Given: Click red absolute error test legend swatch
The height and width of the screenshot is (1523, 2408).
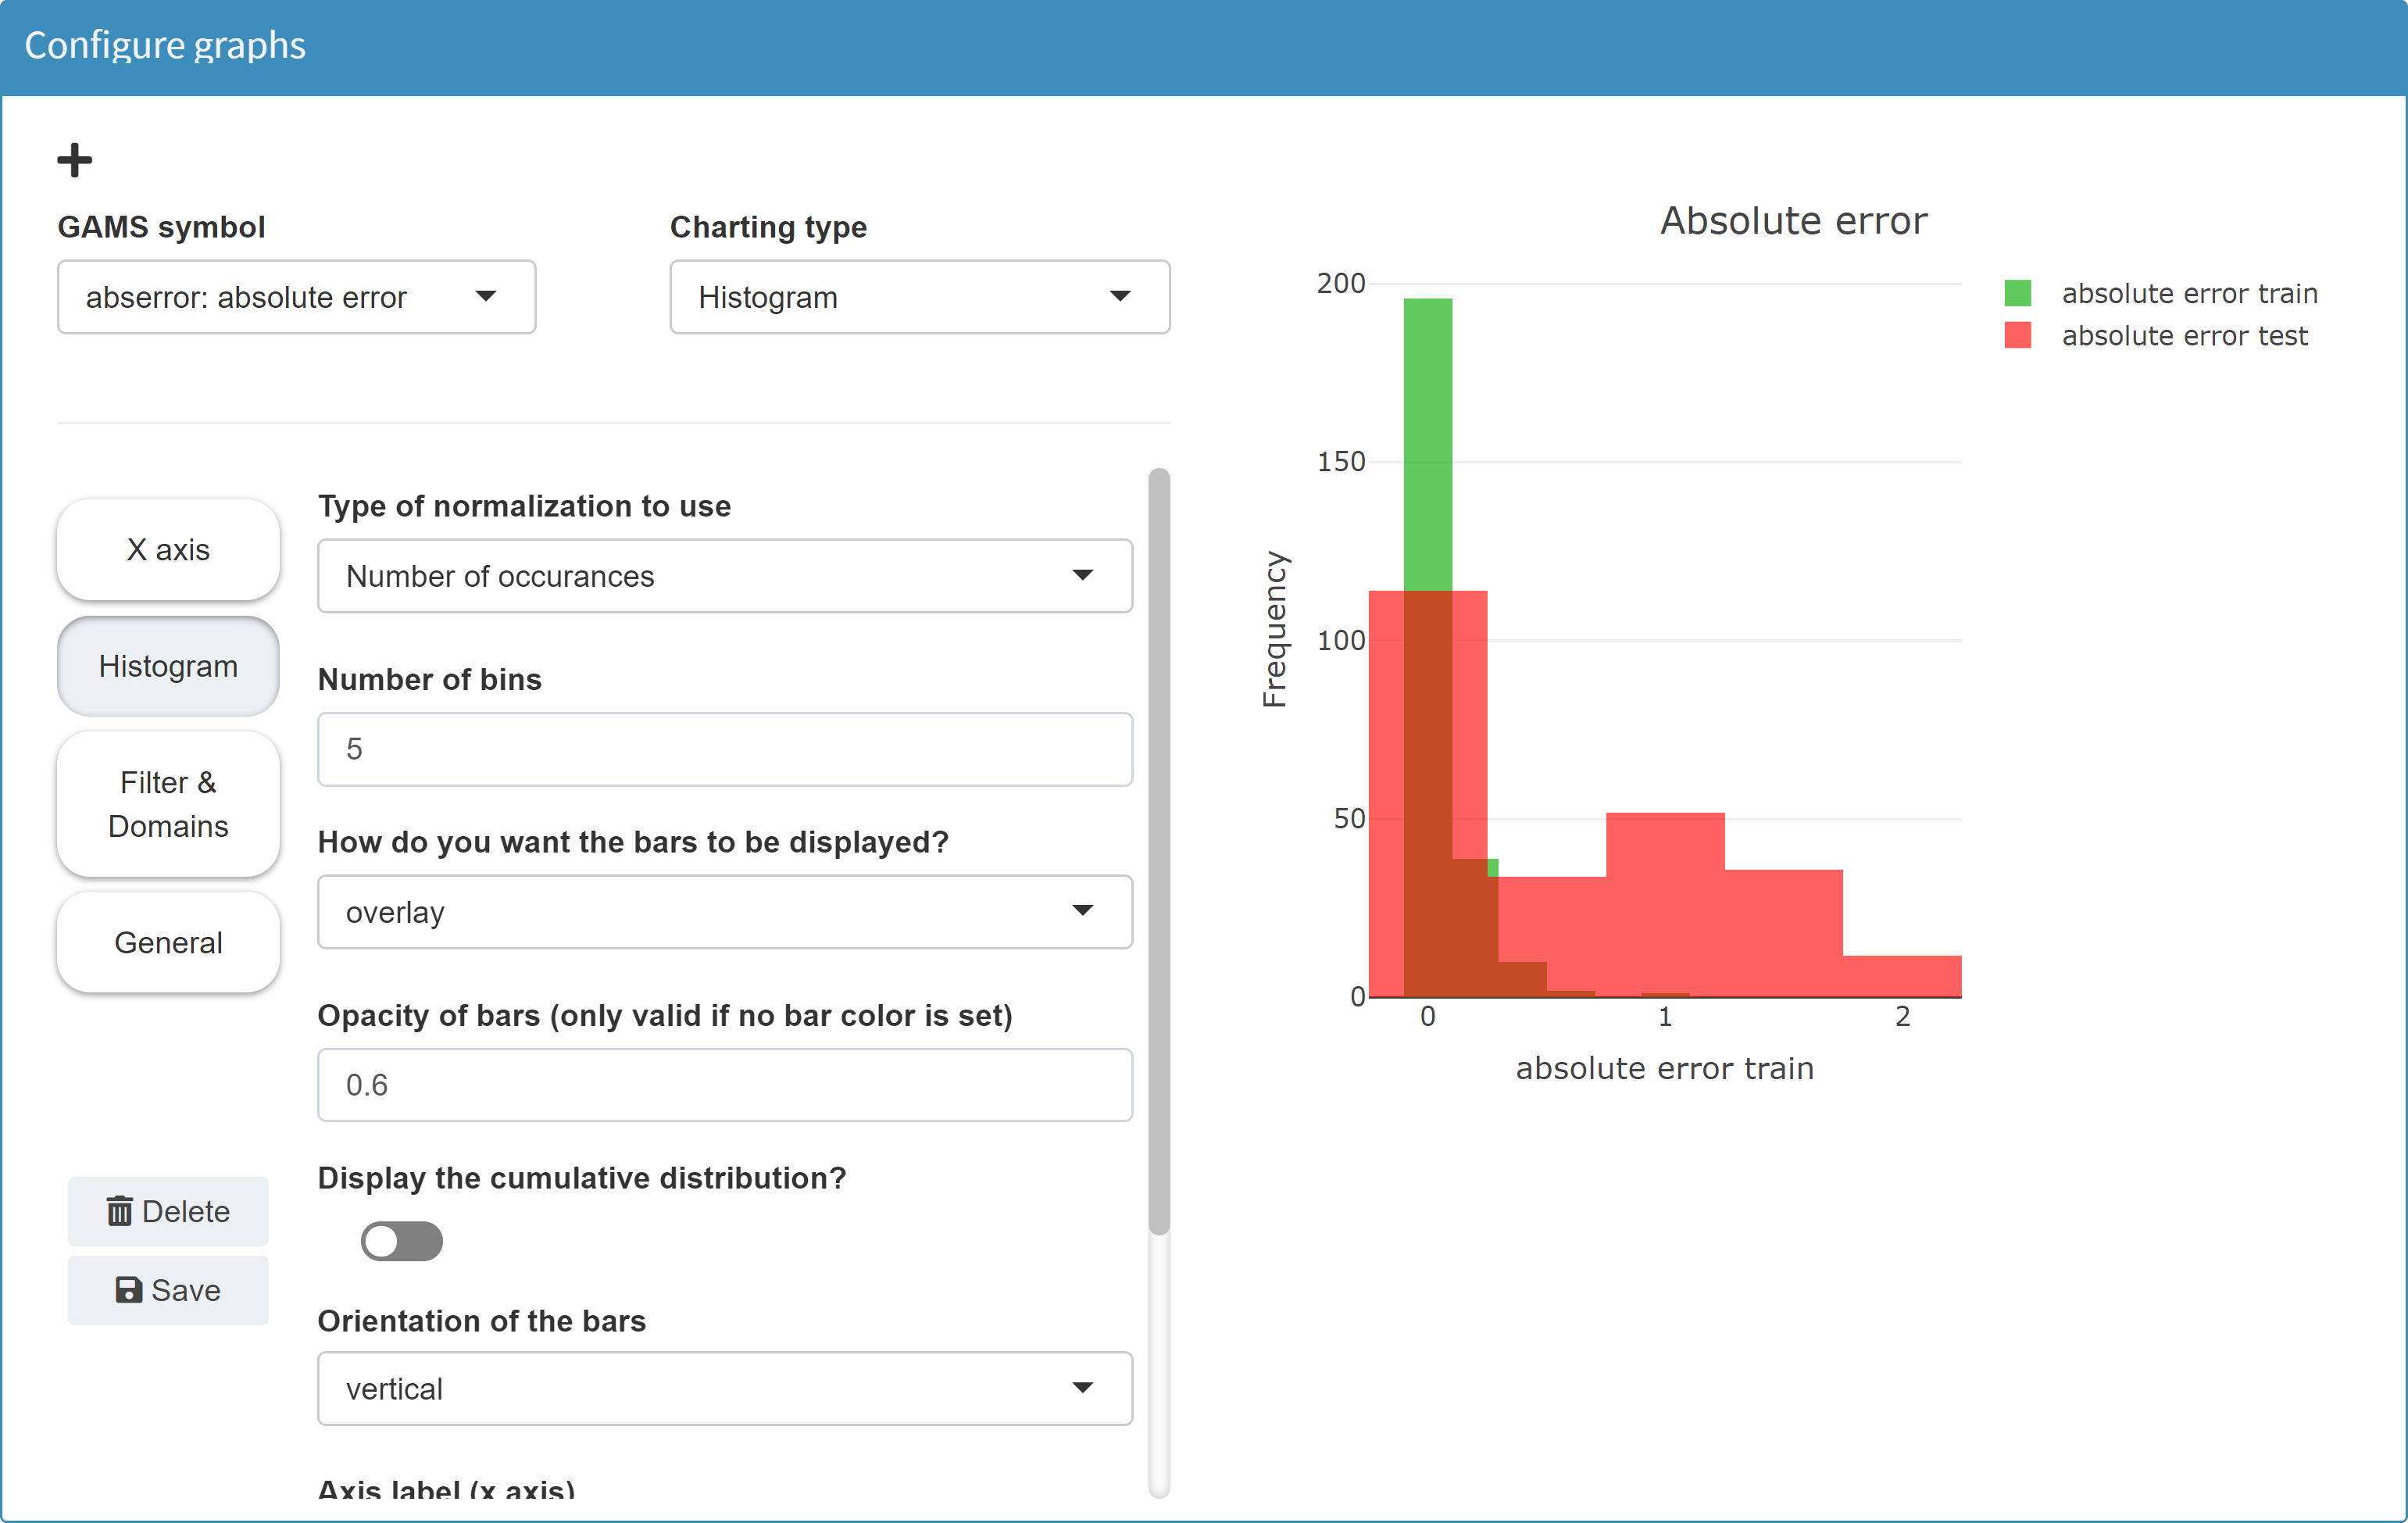Looking at the screenshot, I should [x=2017, y=335].
